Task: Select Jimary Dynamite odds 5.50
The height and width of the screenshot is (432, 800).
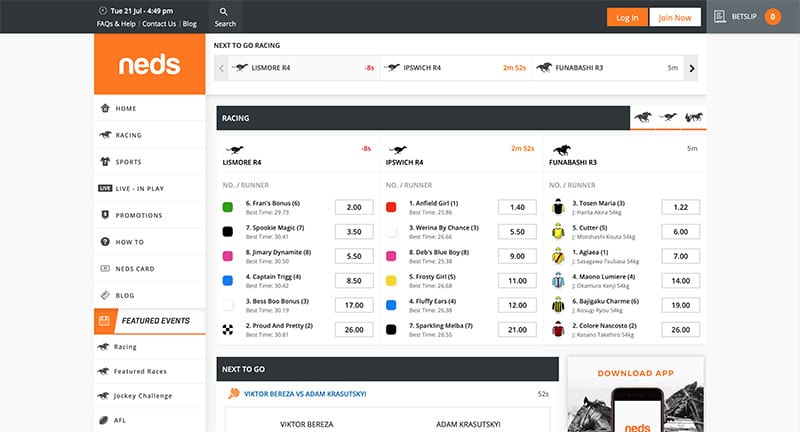Action: click(x=354, y=256)
